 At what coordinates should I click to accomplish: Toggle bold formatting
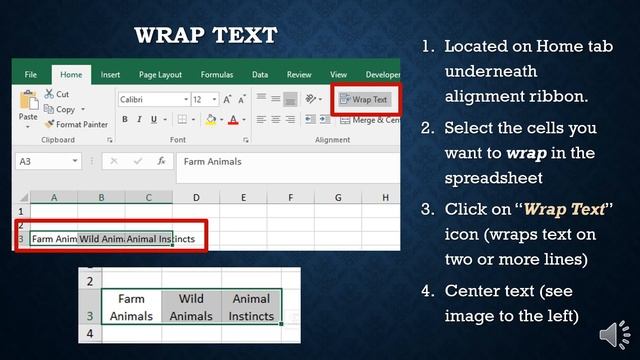click(125, 119)
